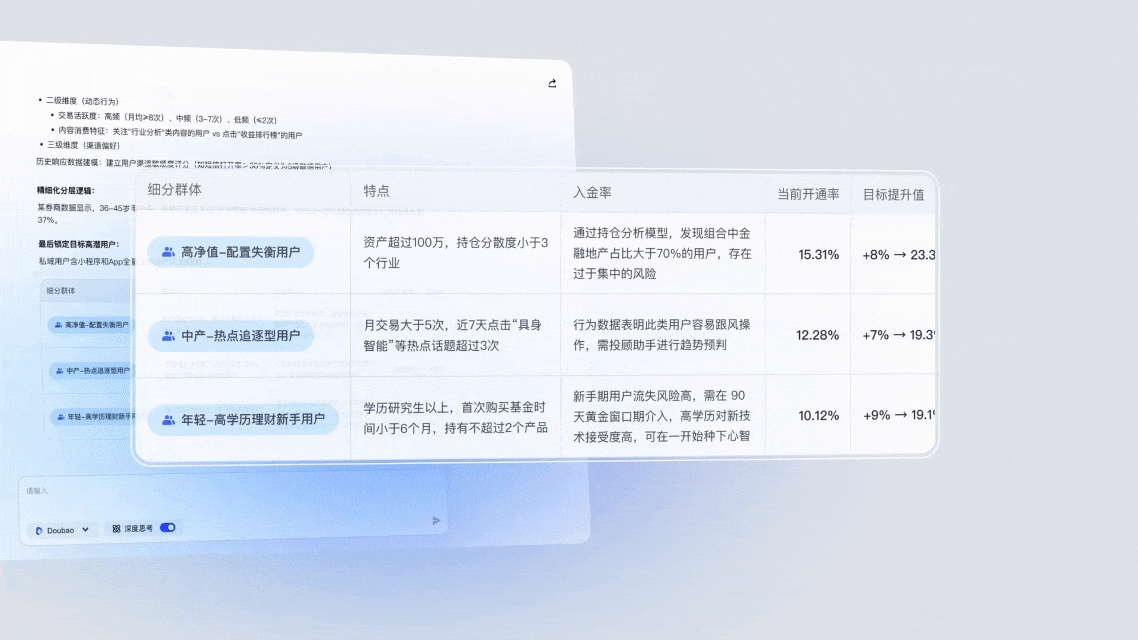Screen dimensions: 1138x640
Task: Click the users icon in 中产-热点追逐型用户 tag
Action: pyautogui.click(x=168, y=335)
